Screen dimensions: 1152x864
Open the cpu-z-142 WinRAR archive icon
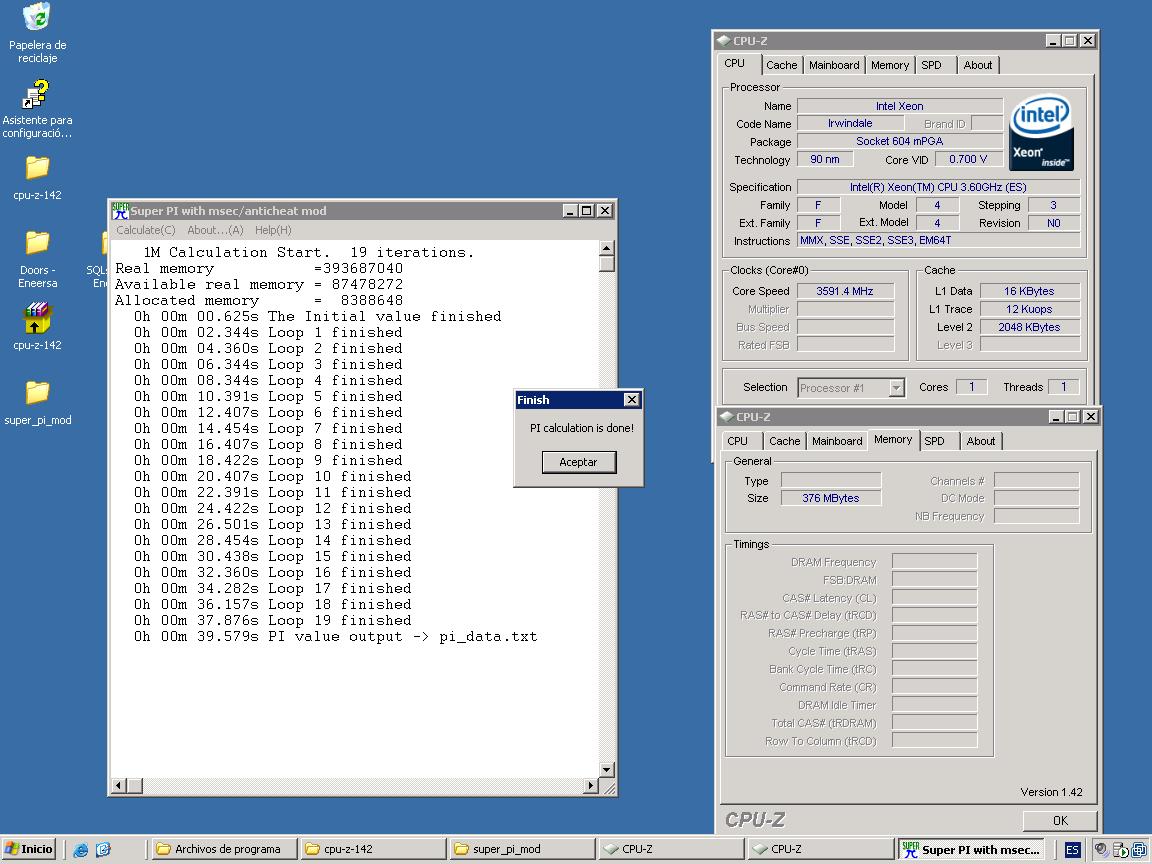[x=37, y=317]
